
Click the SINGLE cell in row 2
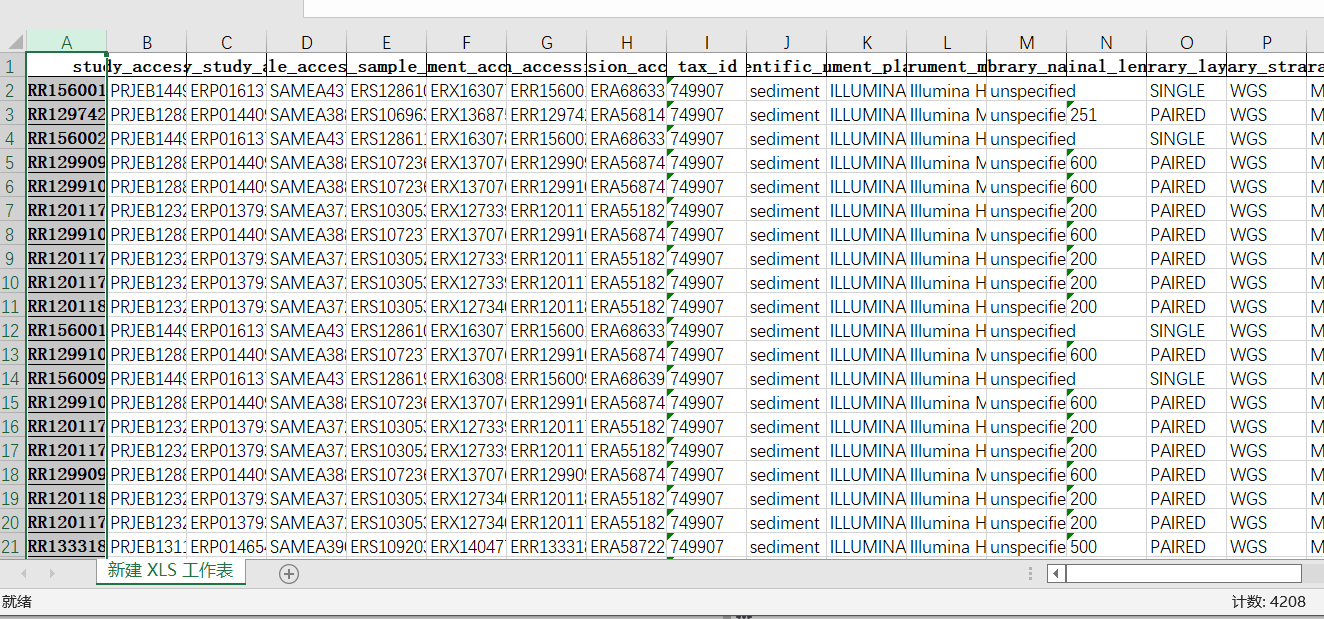click(x=1187, y=90)
